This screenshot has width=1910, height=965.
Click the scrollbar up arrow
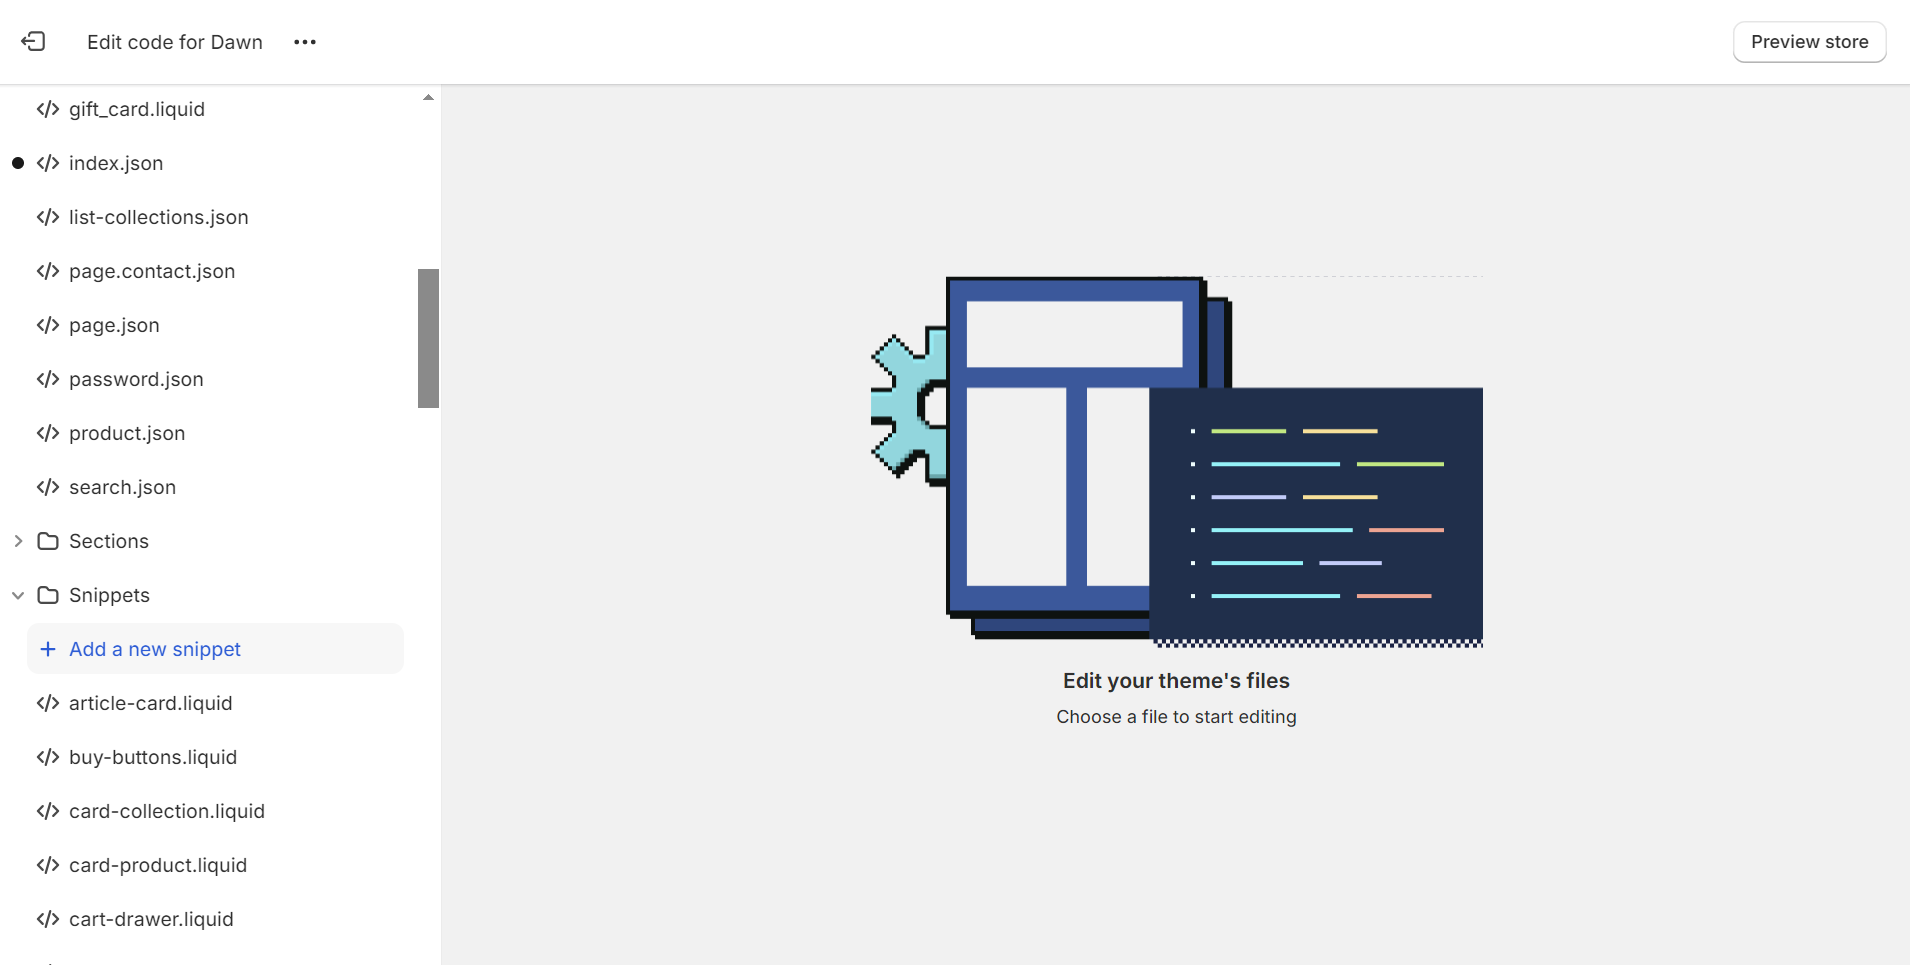[x=428, y=97]
